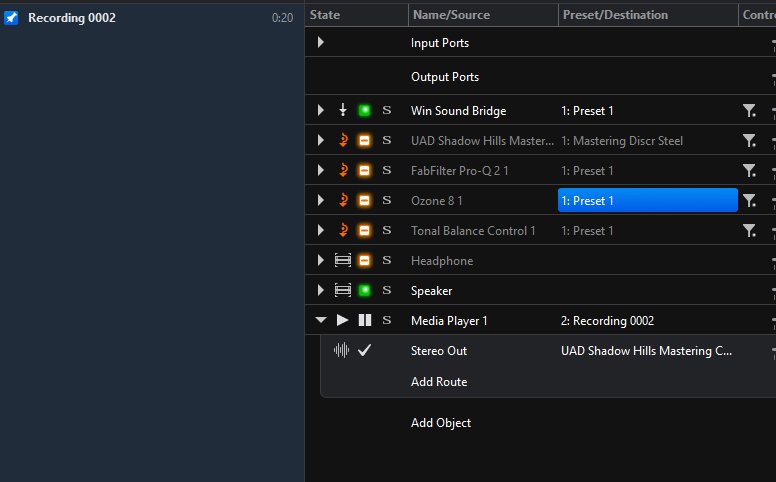Click the Headphone mixer type icon
The height and width of the screenshot is (482, 776).
[x=342, y=260]
